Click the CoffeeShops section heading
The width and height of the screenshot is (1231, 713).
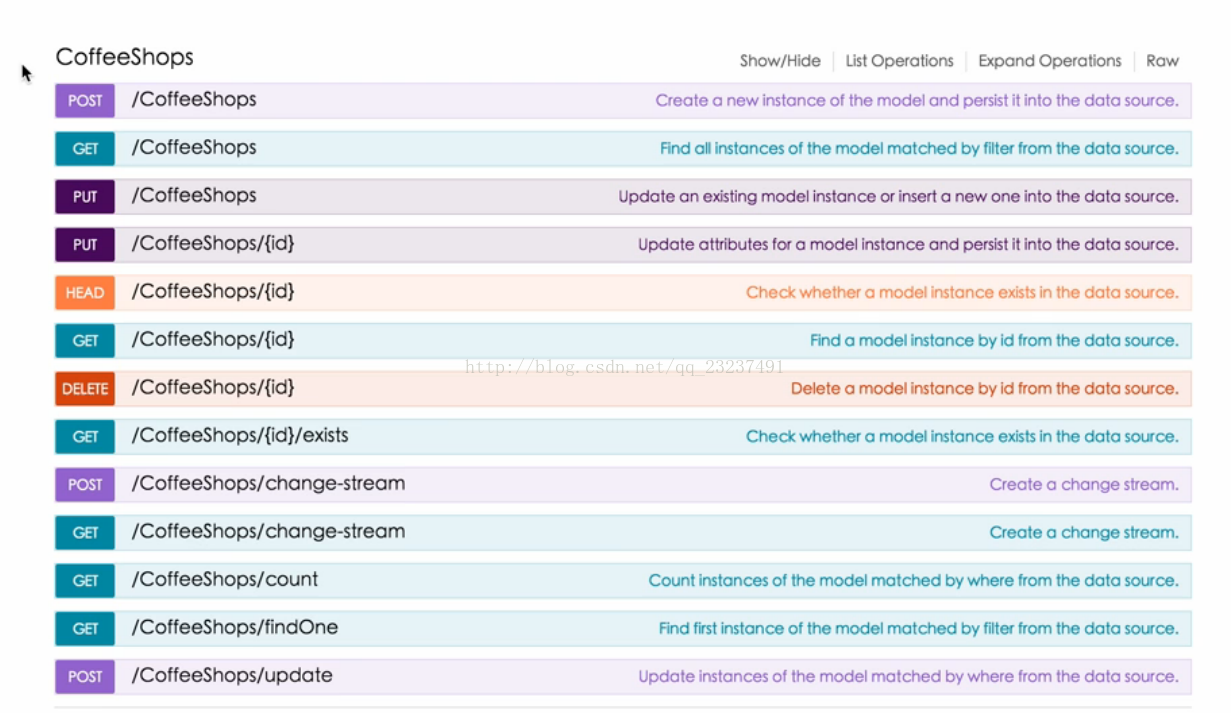pyautogui.click(x=125, y=57)
